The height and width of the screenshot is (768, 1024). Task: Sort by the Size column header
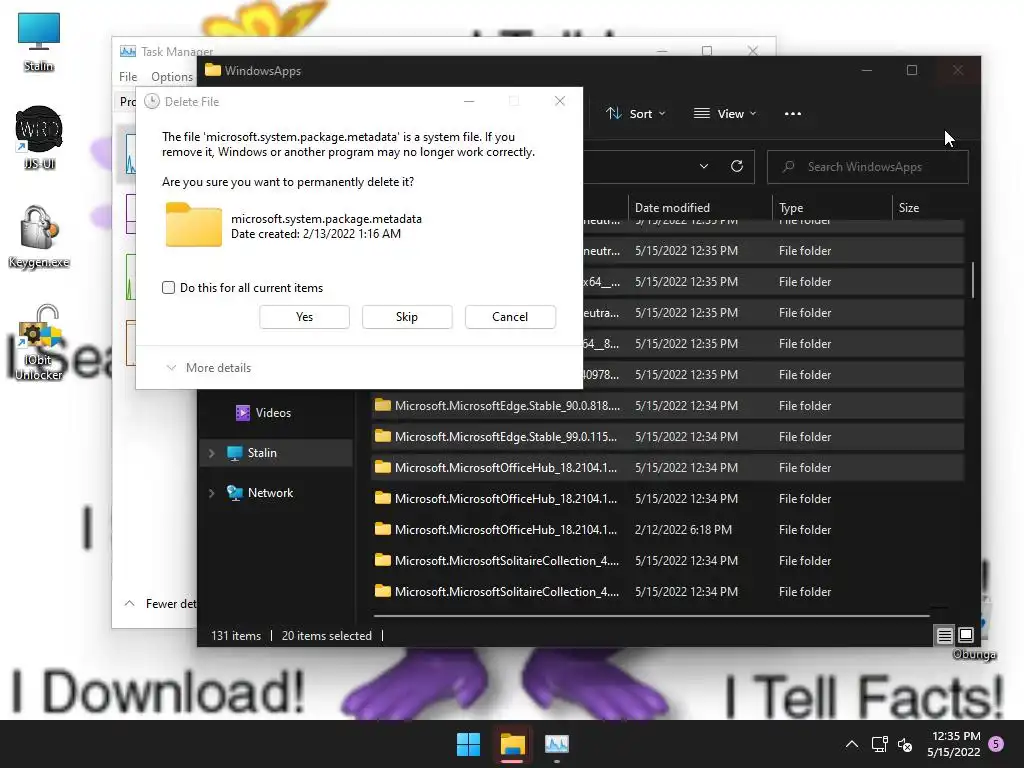coord(927,208)
